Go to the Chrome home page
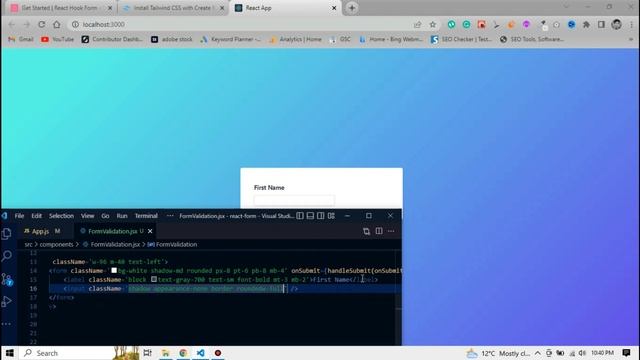Screen dimensions: 640x360 coord(57,24)
